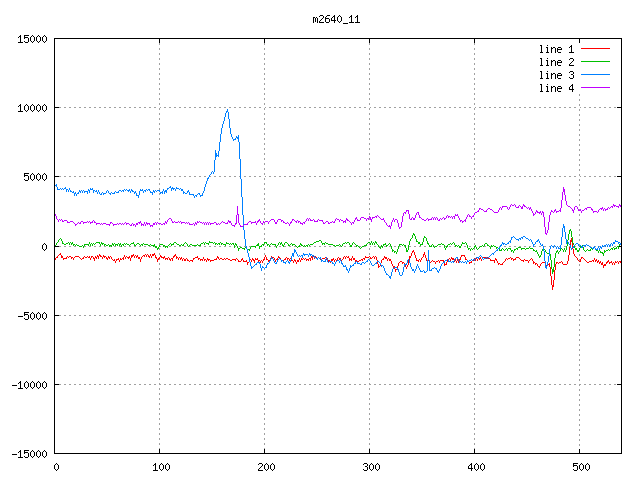Image resolution: width=640 pixels, height=480 pixels.
Task: Click the green line 2 legend sample
Action: pos(596,62)
